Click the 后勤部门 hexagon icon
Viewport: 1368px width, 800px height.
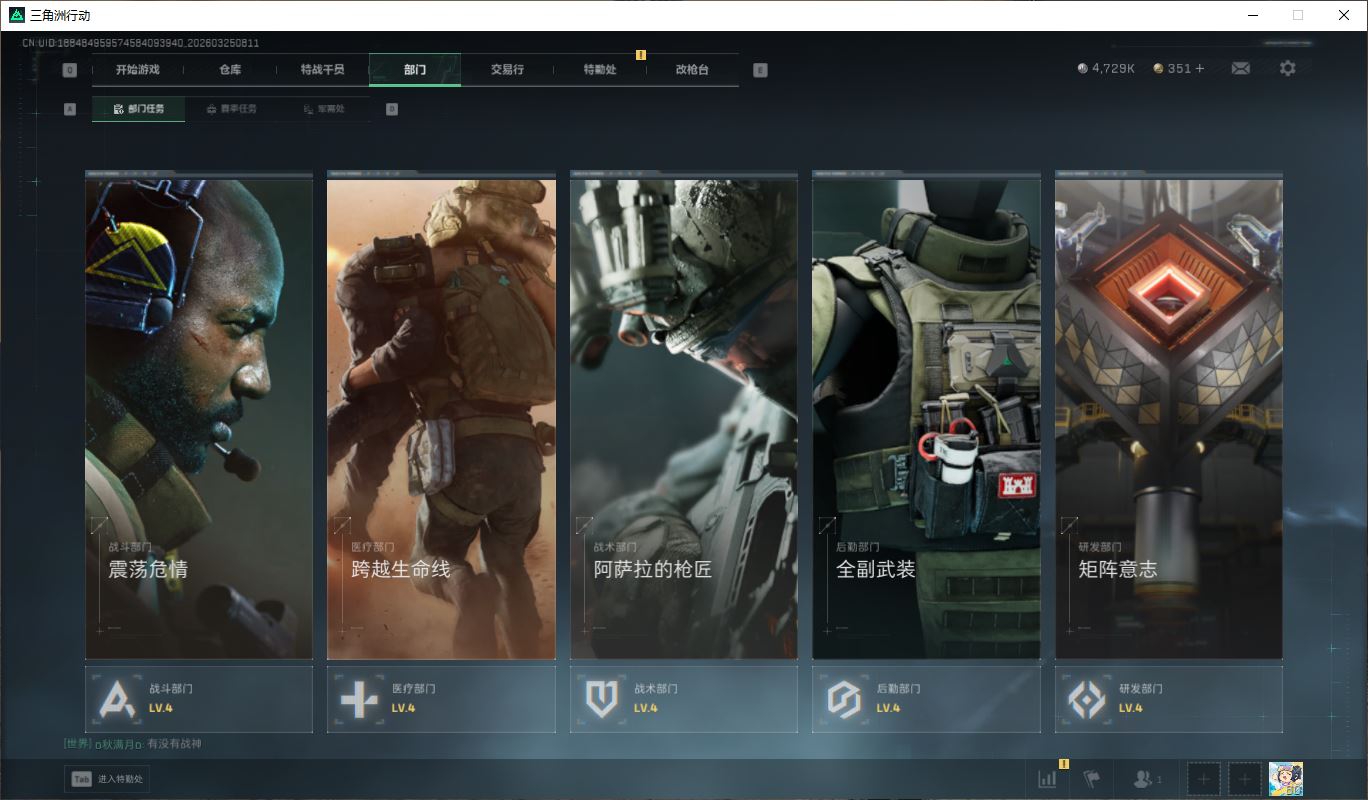tap(843, 699)
